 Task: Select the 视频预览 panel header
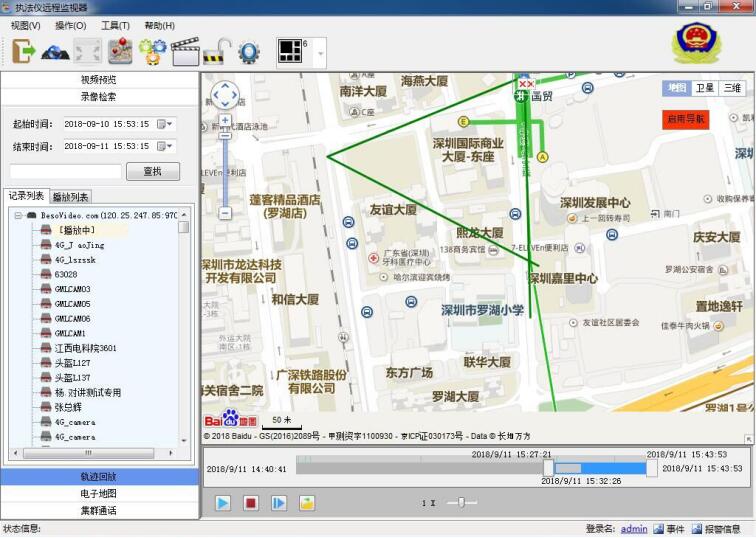tap(99, 80)
